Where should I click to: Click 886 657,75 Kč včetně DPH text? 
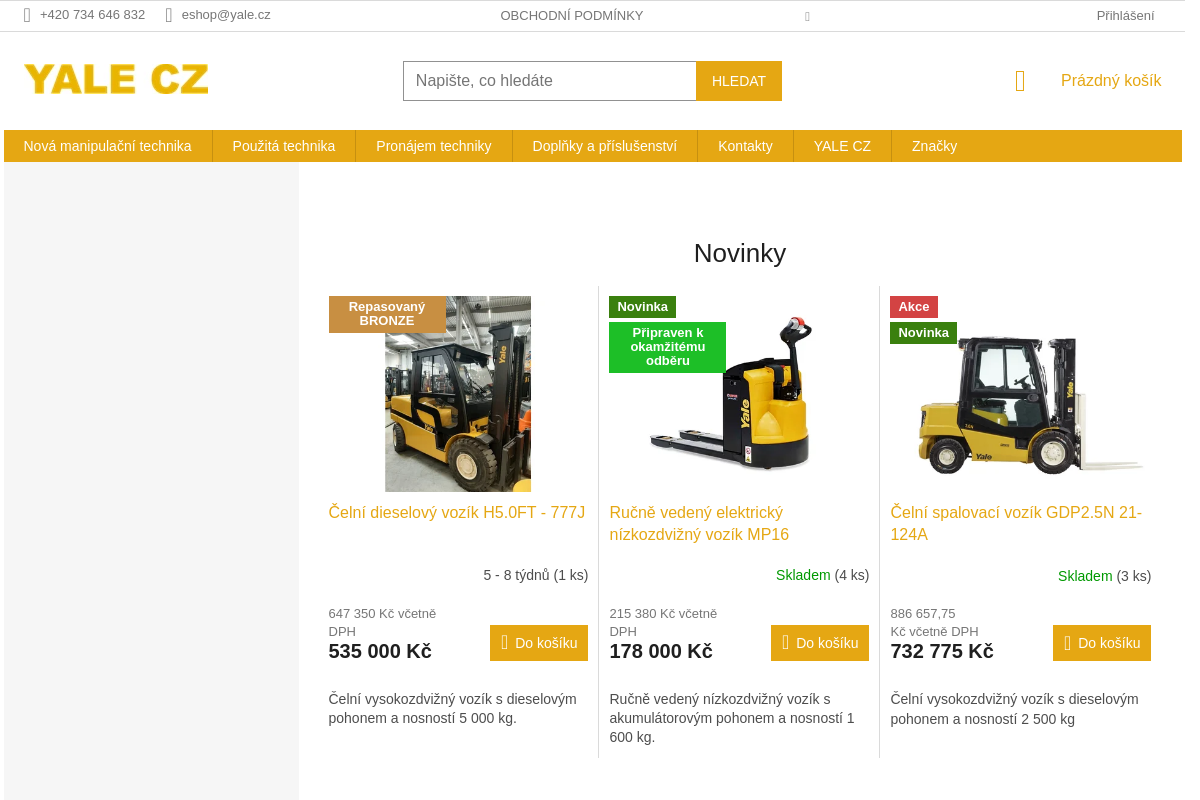(935, 622)
